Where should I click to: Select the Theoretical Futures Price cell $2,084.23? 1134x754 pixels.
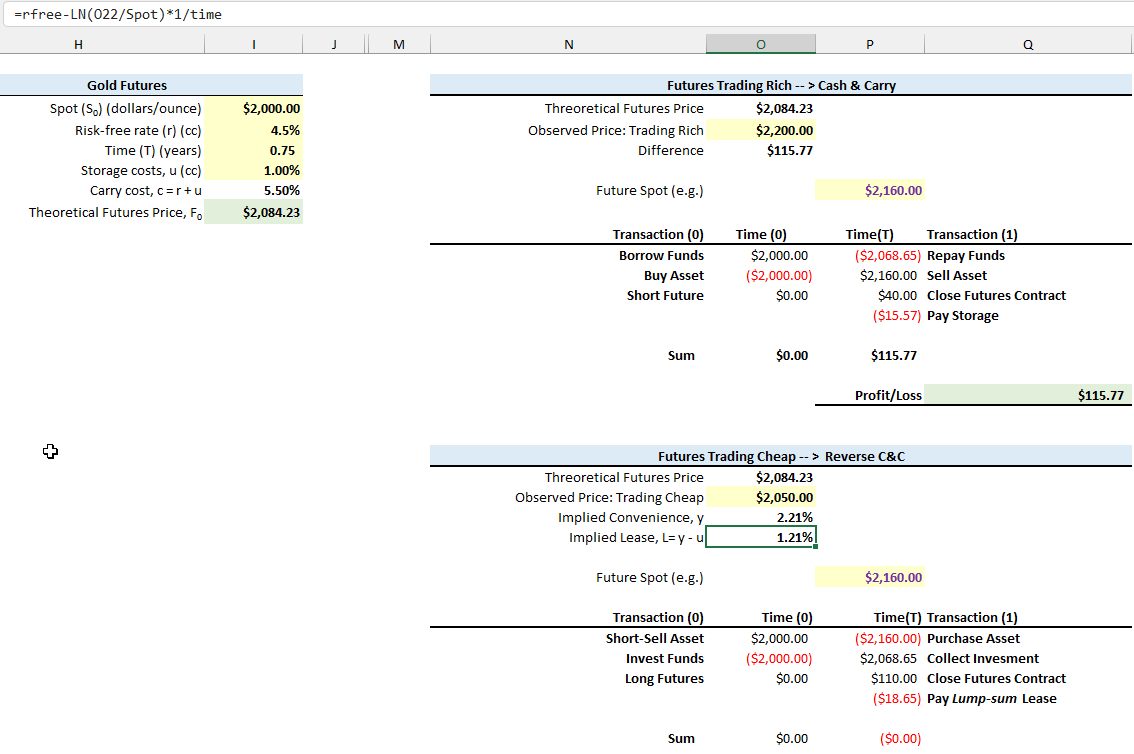(252, 211)
